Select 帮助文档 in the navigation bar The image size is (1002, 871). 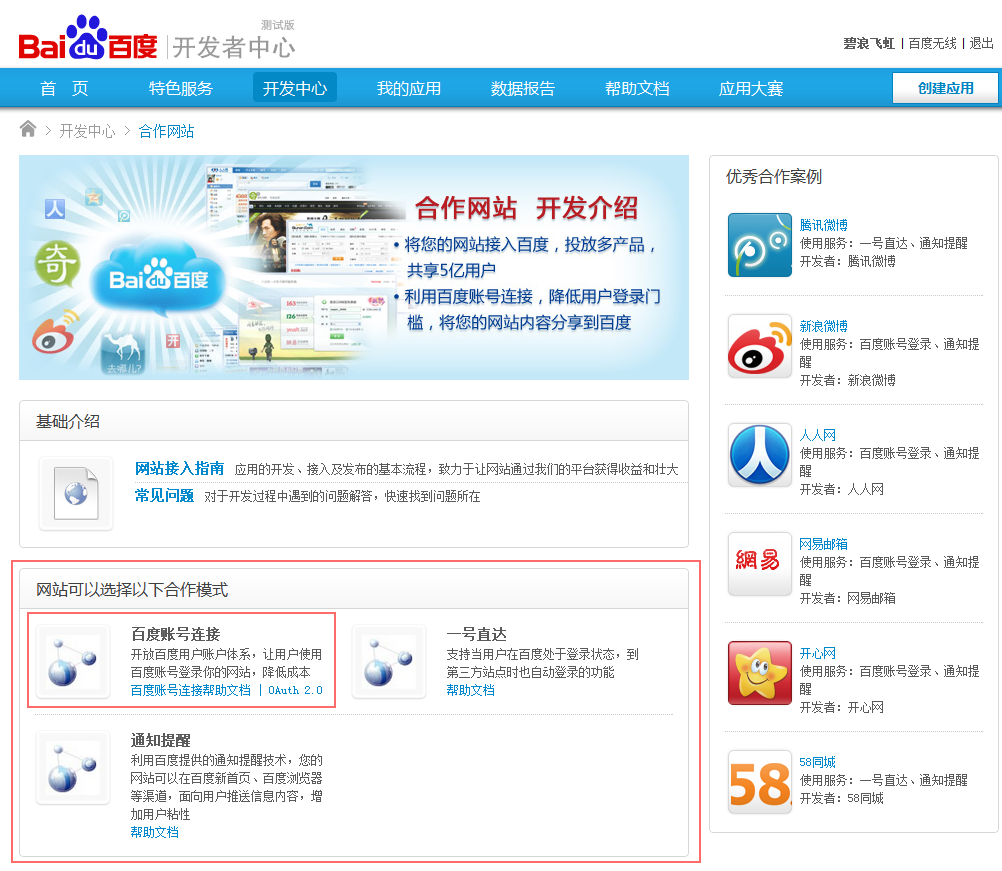coord(638,88)
